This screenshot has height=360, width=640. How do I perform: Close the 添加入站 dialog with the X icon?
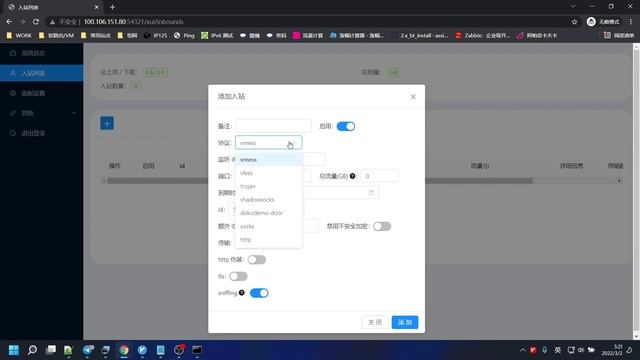413,97
